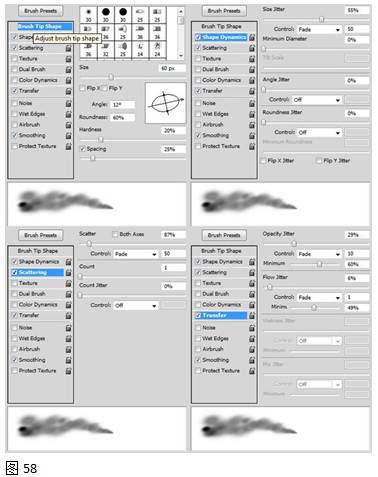The height and width of the screenshot is (477, 378).
Task: Click the Protect Texture lock in the Transfer panel
Action: click(252, 371)
